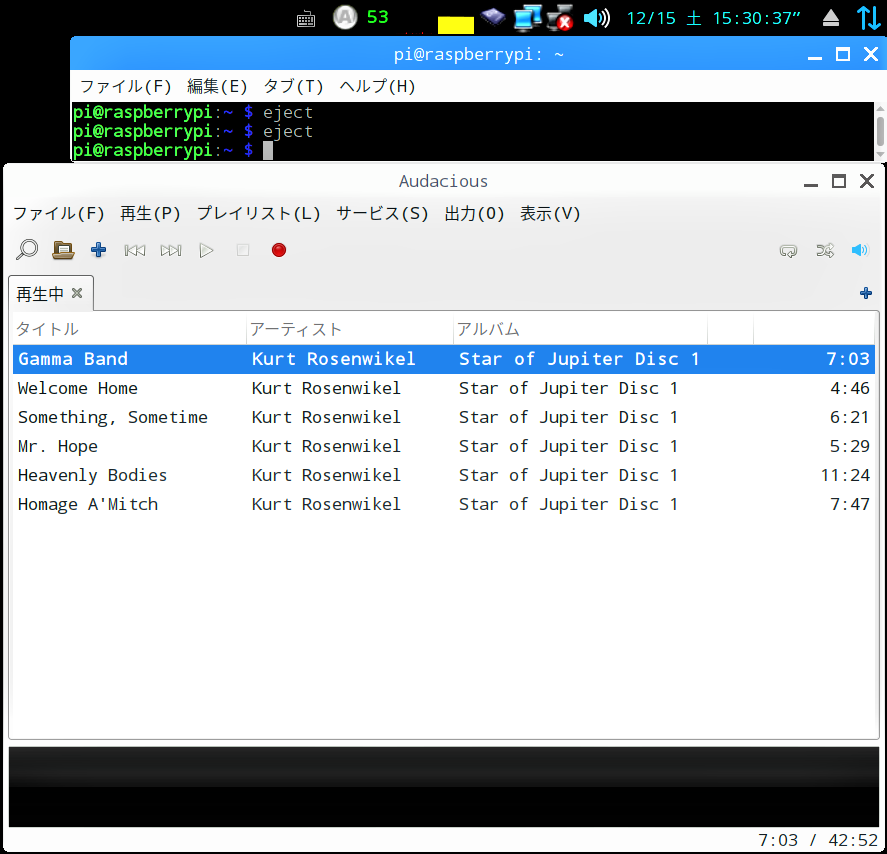Open the network computers tray icon
887x854 pixels.
point(527,17)
